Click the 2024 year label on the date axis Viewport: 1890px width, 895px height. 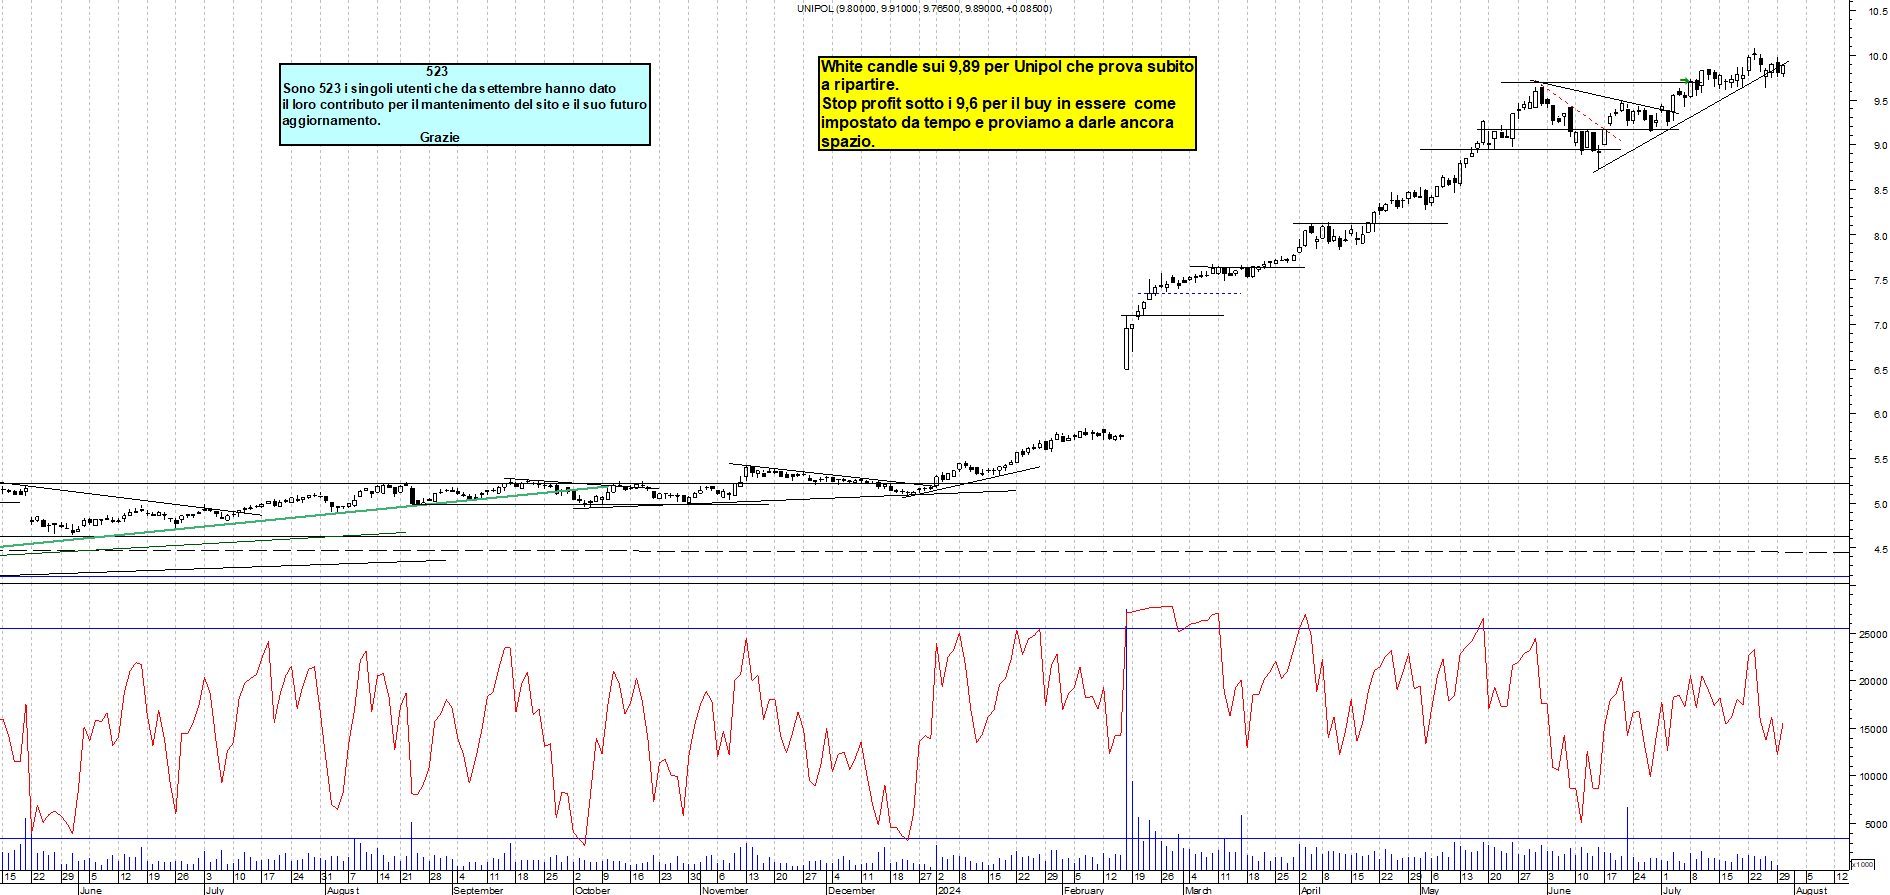949,890
